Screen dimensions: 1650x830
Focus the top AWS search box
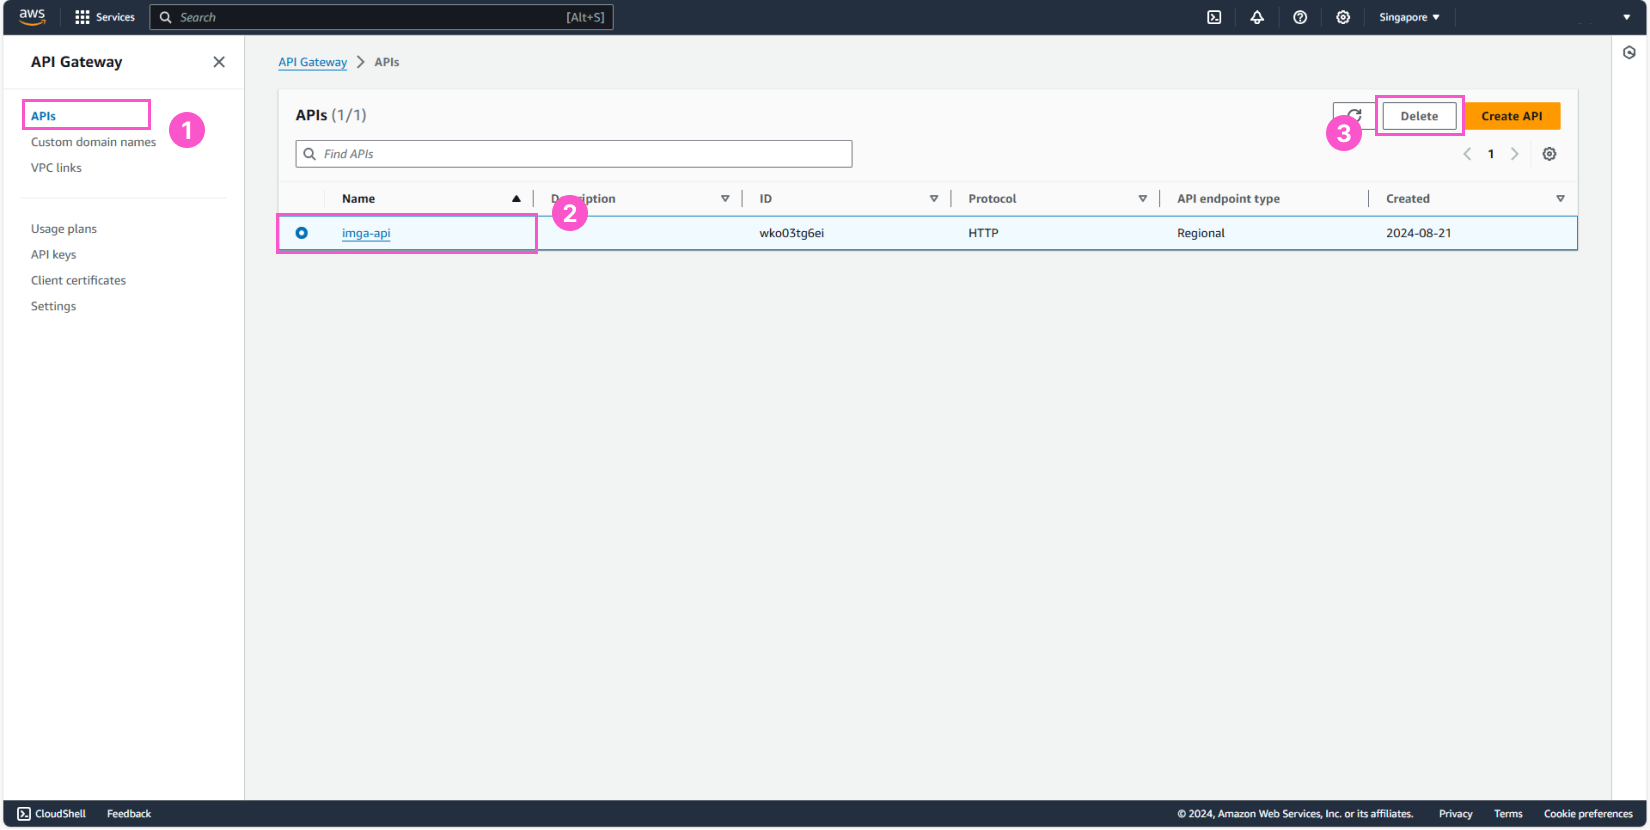point(381,17)
